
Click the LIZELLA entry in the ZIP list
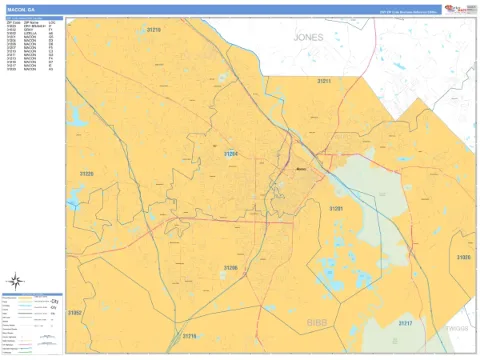coord(30,33)
